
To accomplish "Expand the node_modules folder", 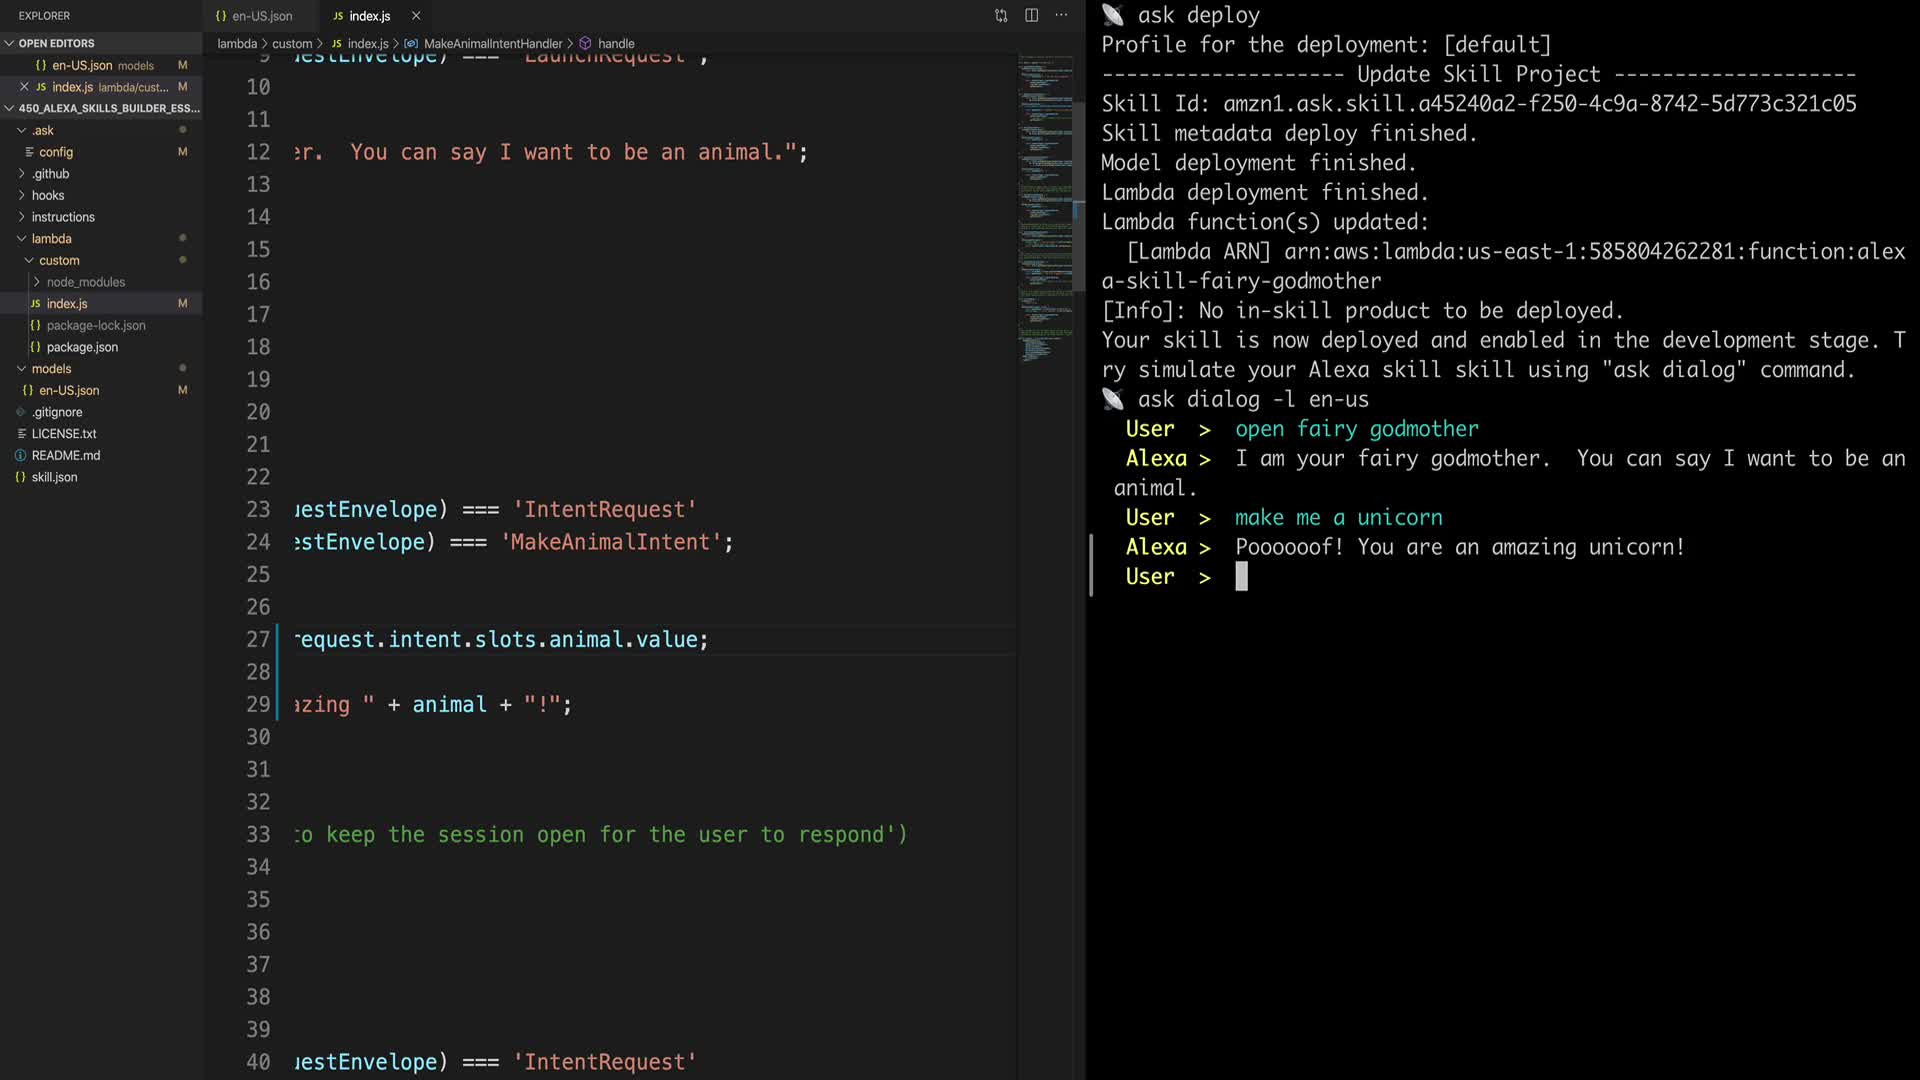I will point(85,282).
